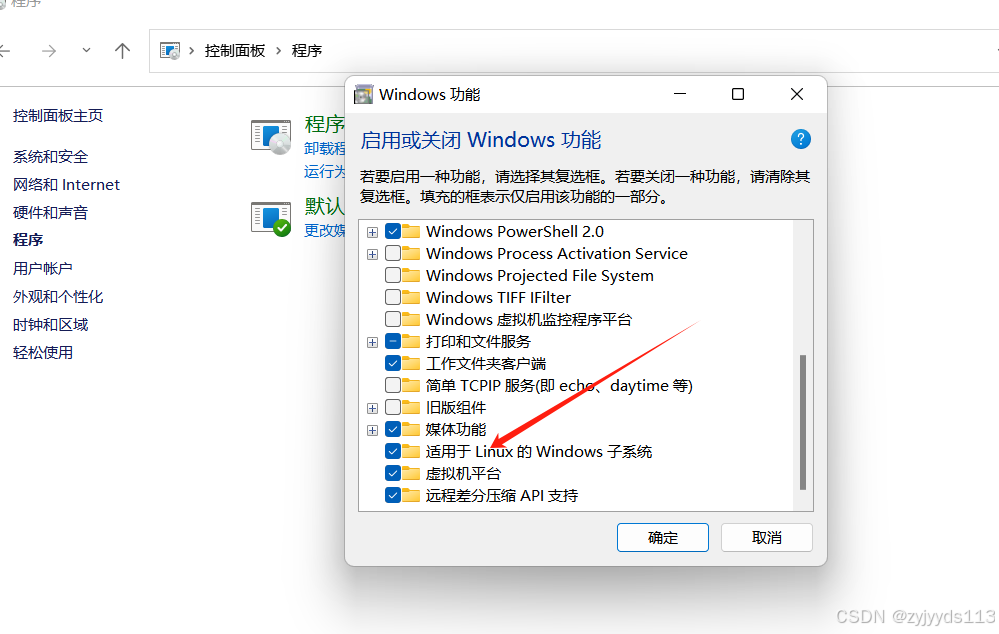This screenshot has height=634, width=999.
Task: Open 系统和安全 in the sidebar
Action: [x=50, y=156]
